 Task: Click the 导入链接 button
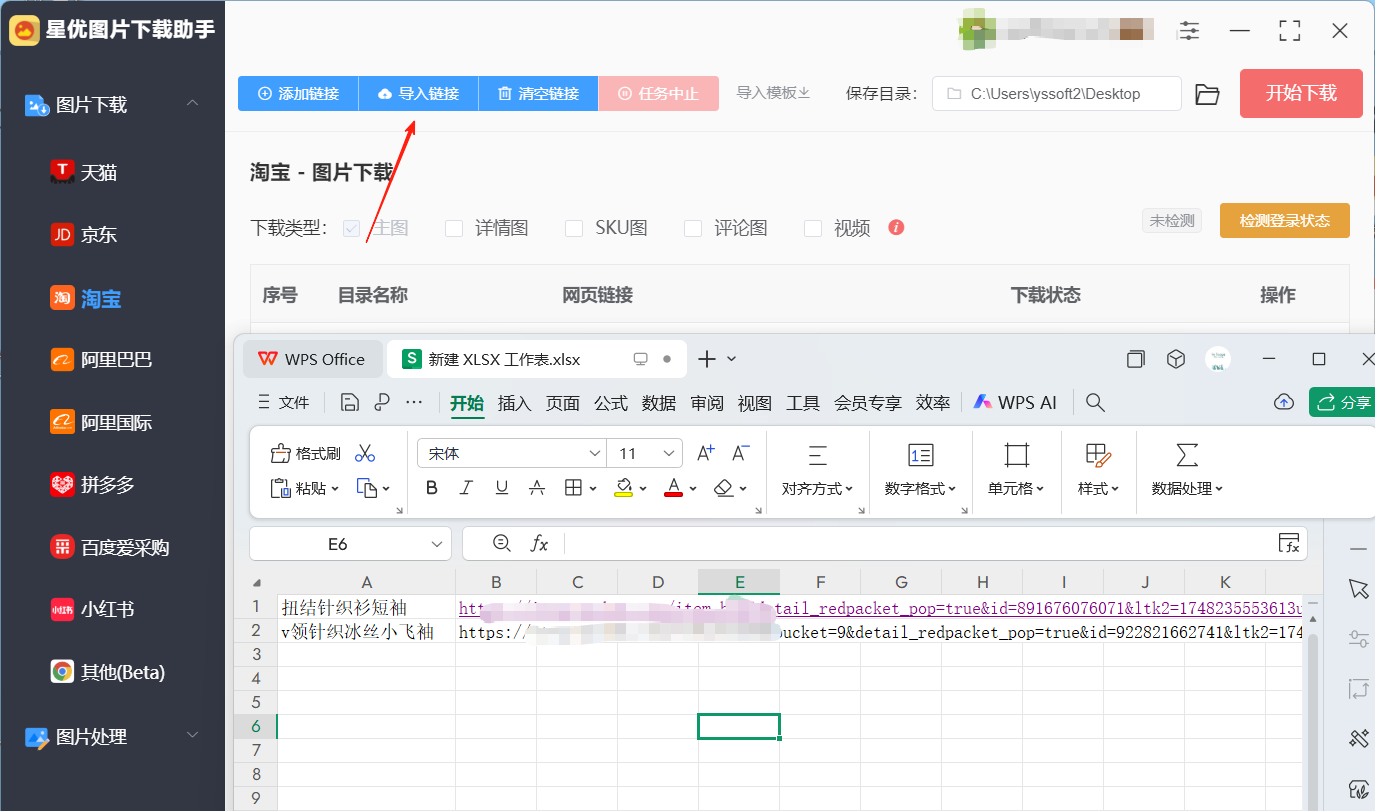(x=418, y=93)
